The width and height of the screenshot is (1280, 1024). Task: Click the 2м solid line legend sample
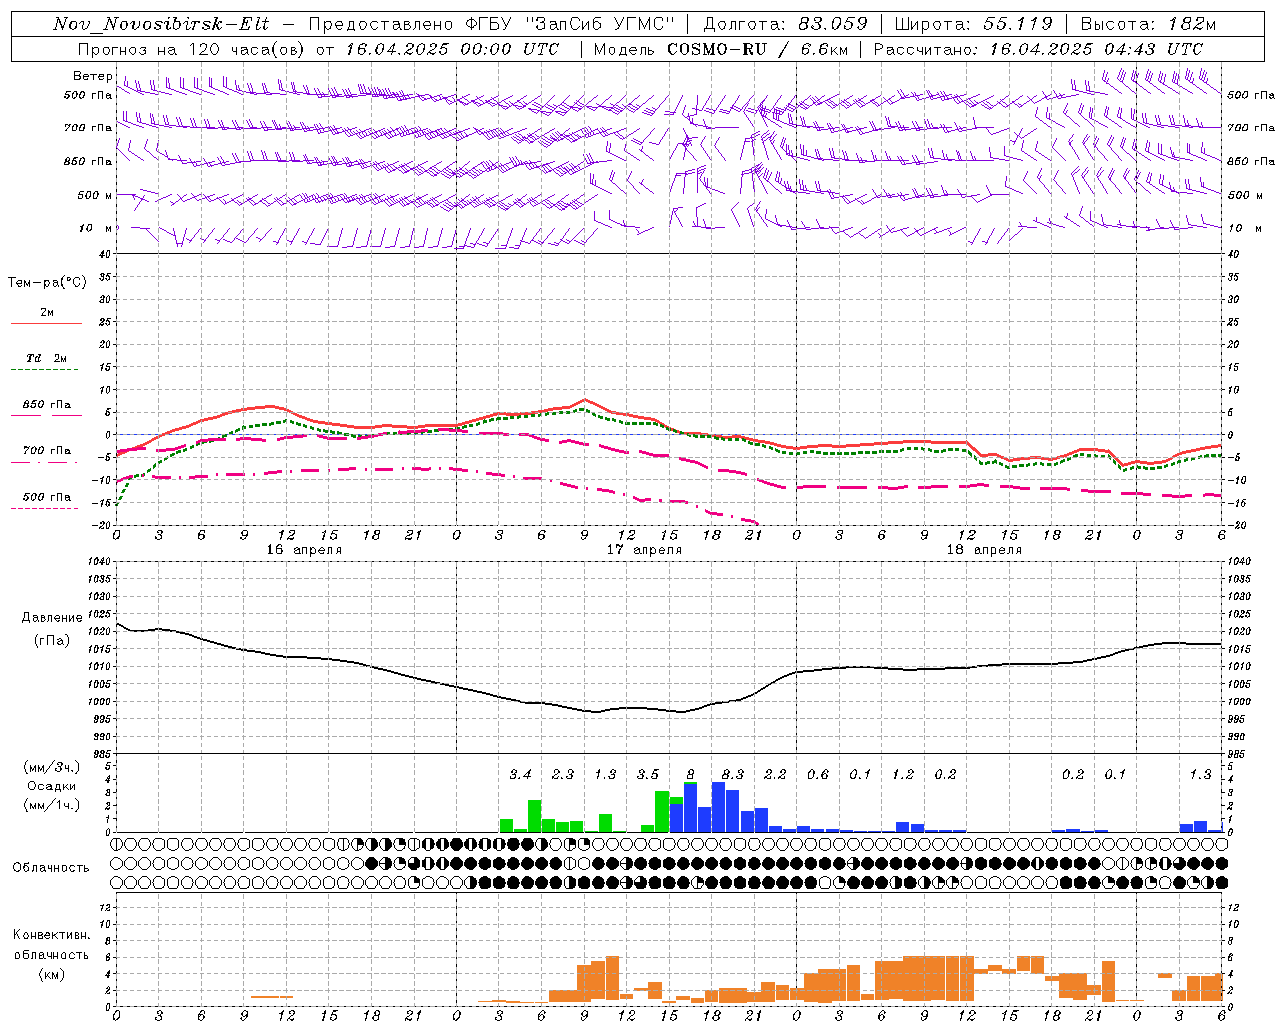click(46, 323)
